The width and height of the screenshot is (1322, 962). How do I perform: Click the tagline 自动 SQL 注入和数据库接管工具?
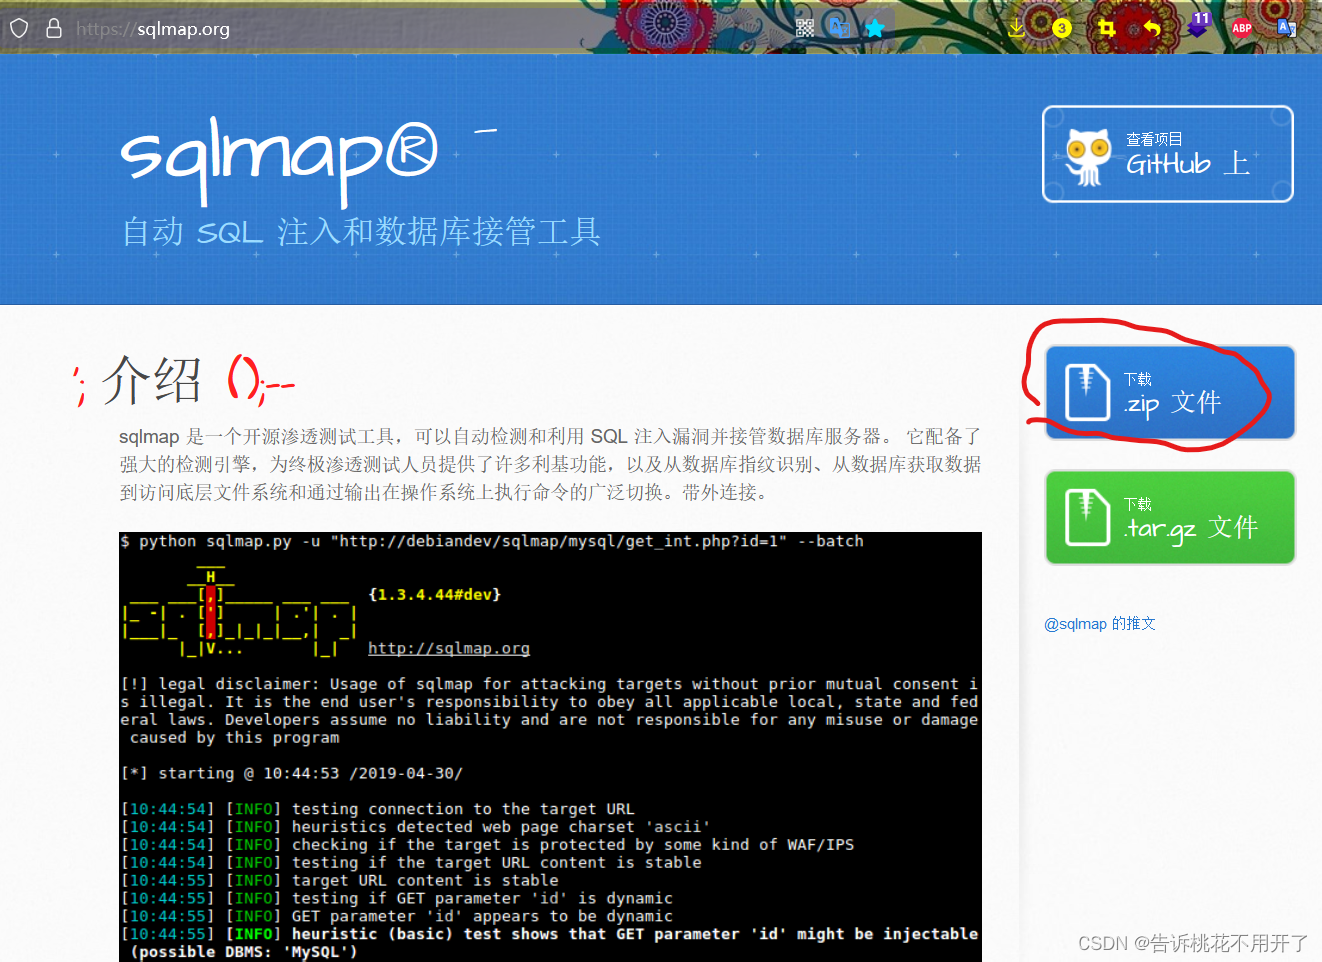[x=361, y=231]
